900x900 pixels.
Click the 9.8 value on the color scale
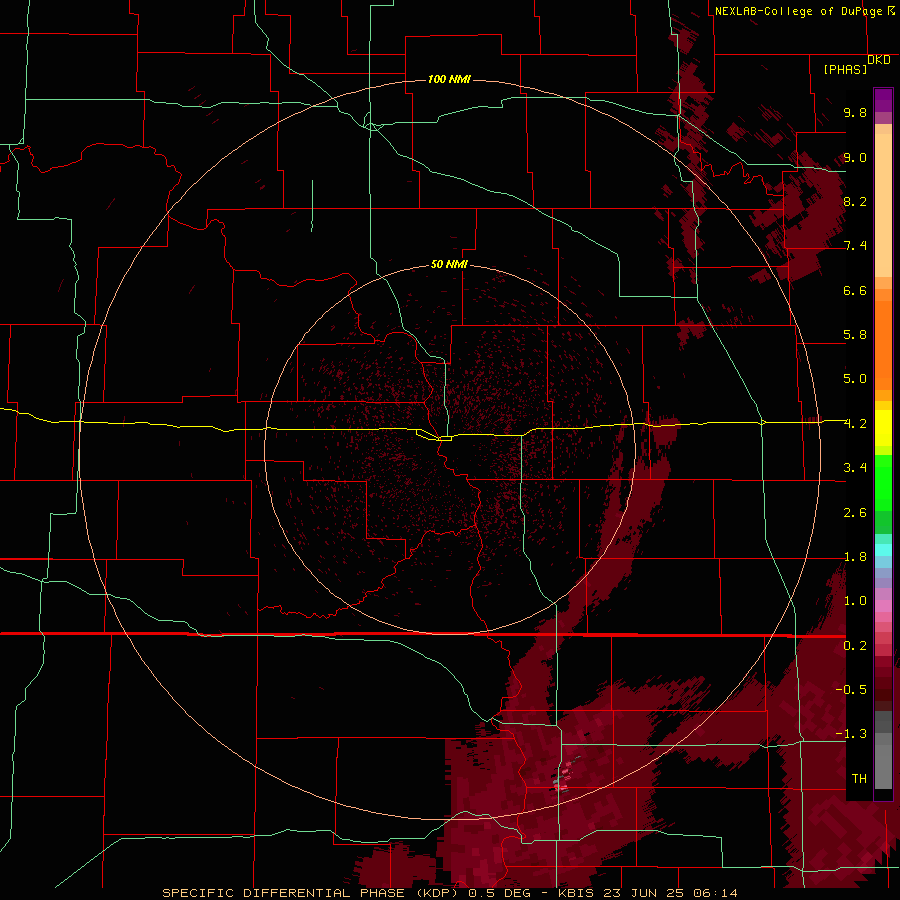[x=855, y=112]
